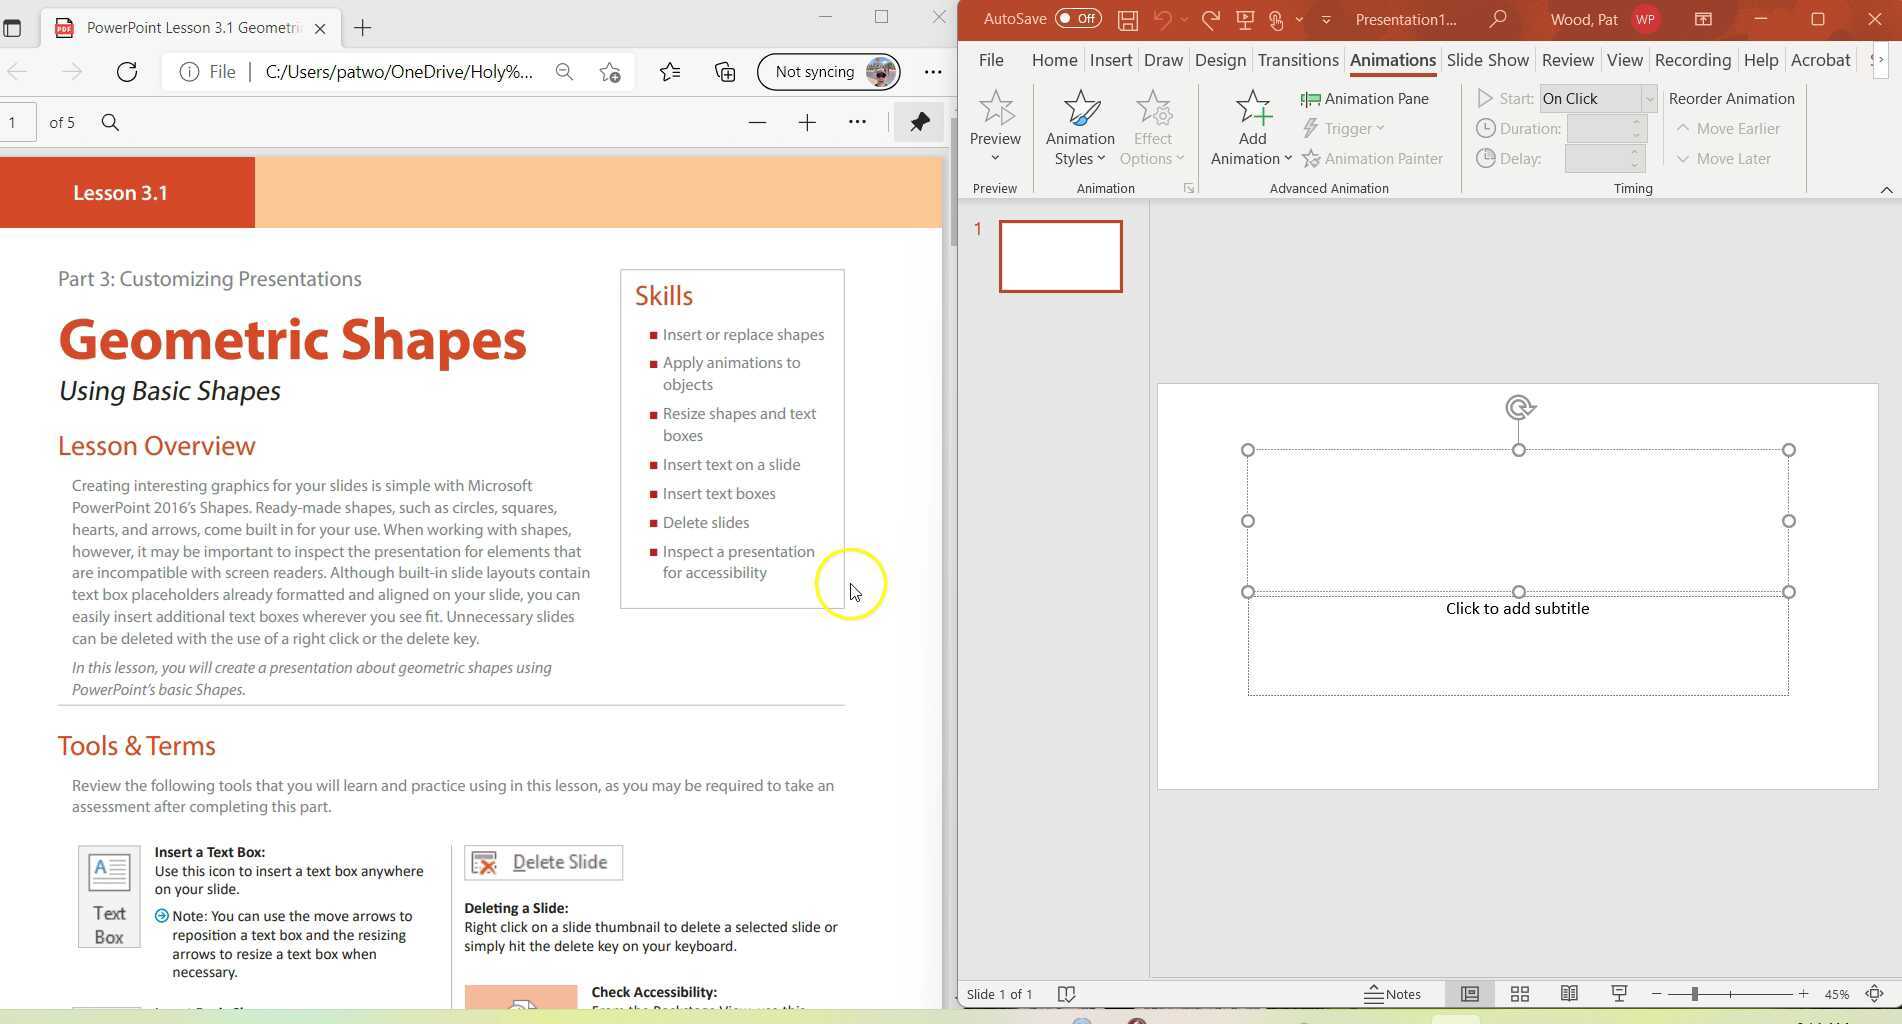Click the Accessibility Checker icon

click(x=1067, y=993)
